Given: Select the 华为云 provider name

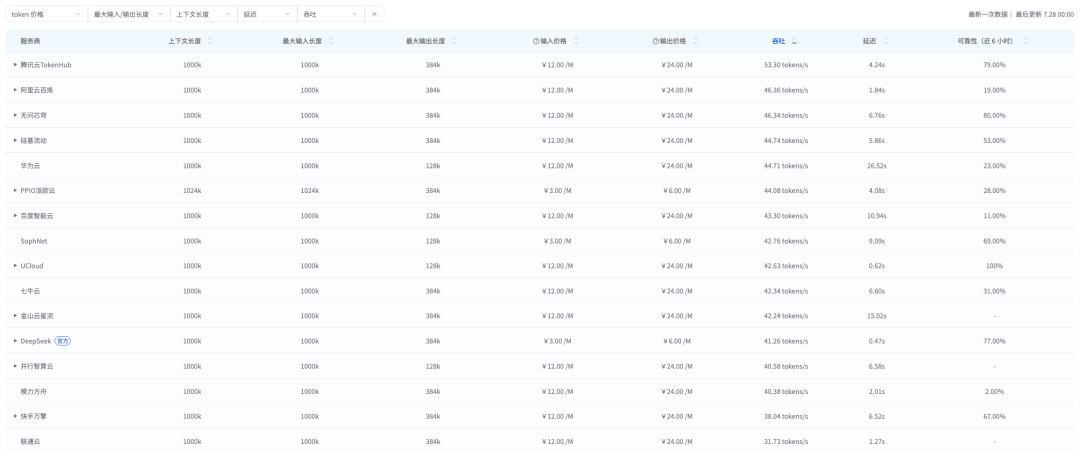Looking at the screenshot, I should pos(30,165).
